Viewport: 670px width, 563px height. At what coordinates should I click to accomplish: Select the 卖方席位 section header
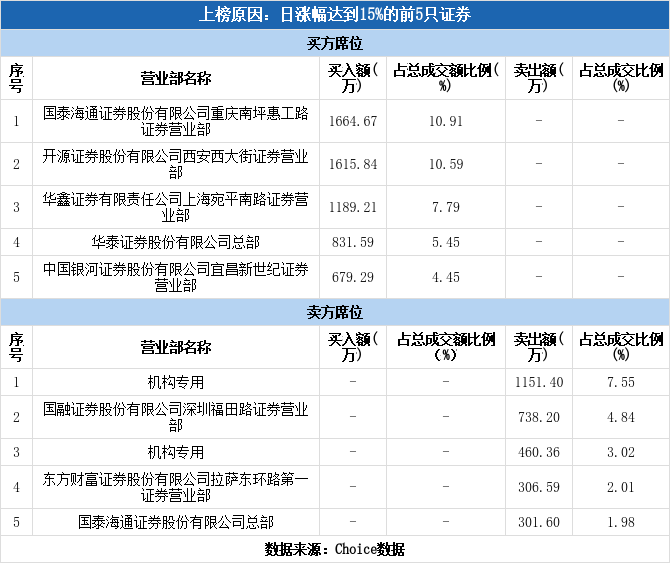pyautogui.click(x=335, y=312)
